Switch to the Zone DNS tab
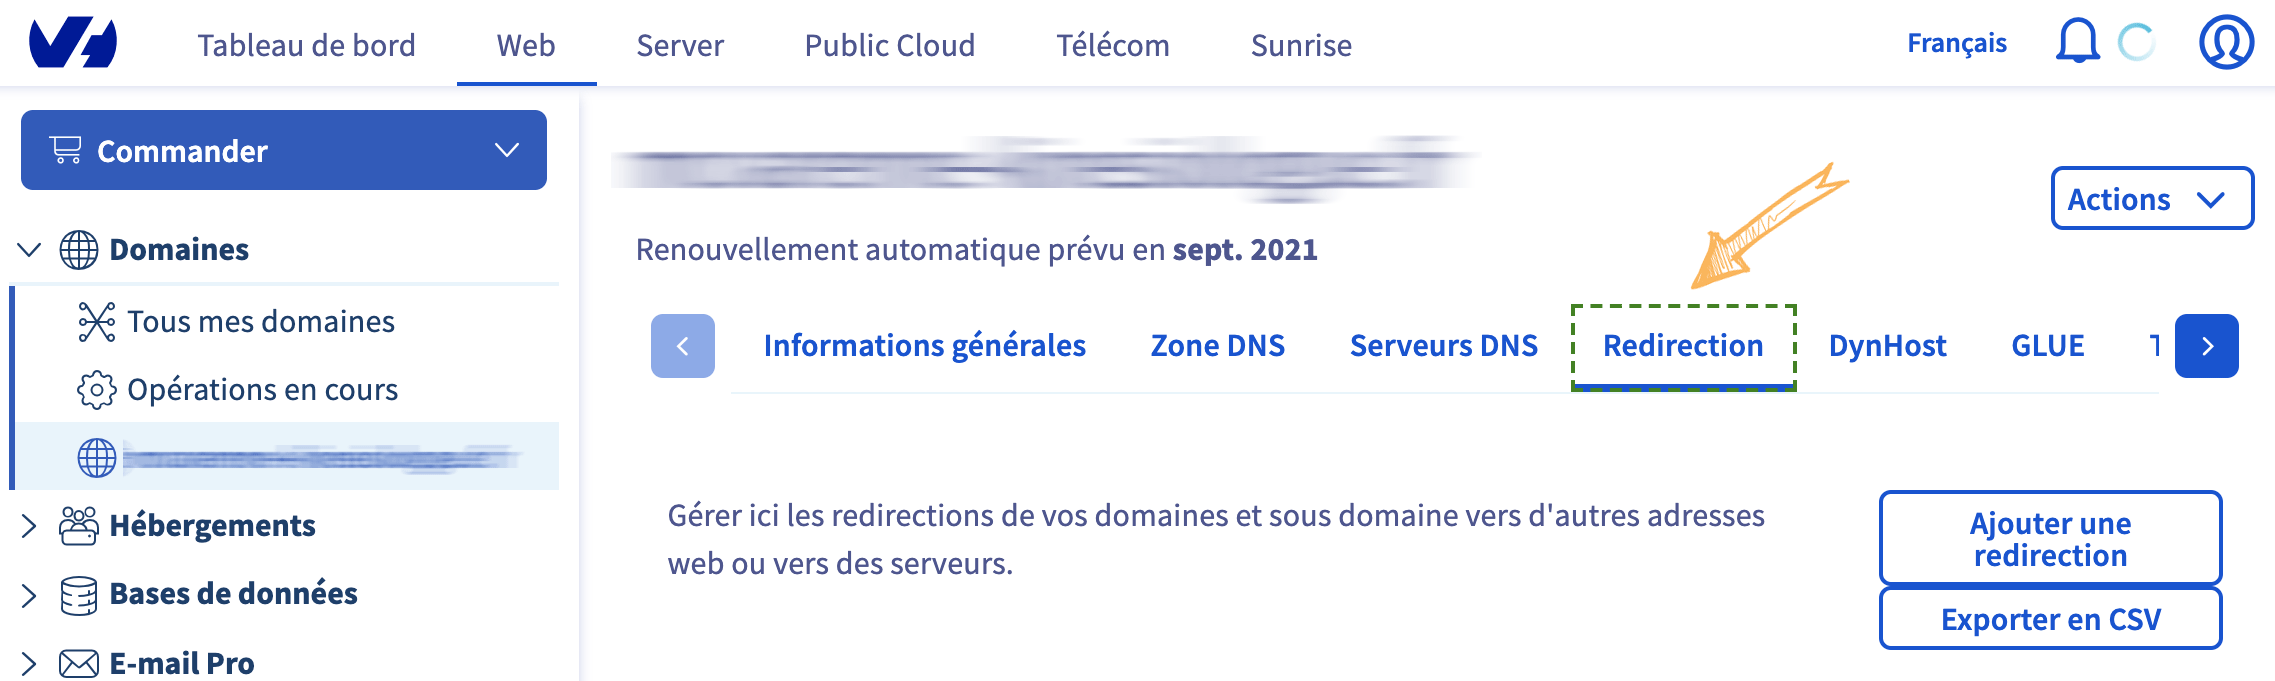Viewport: 2275px width, 681px height. click(x=1217, y=346)
